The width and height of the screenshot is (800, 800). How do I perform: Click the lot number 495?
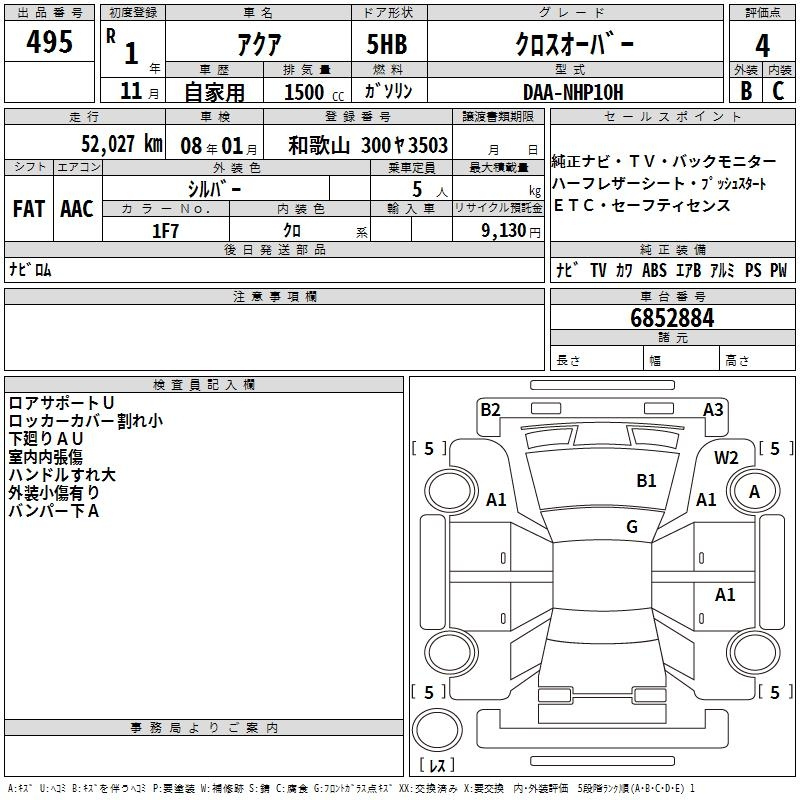pyautogui.click(x=49, y=41)
